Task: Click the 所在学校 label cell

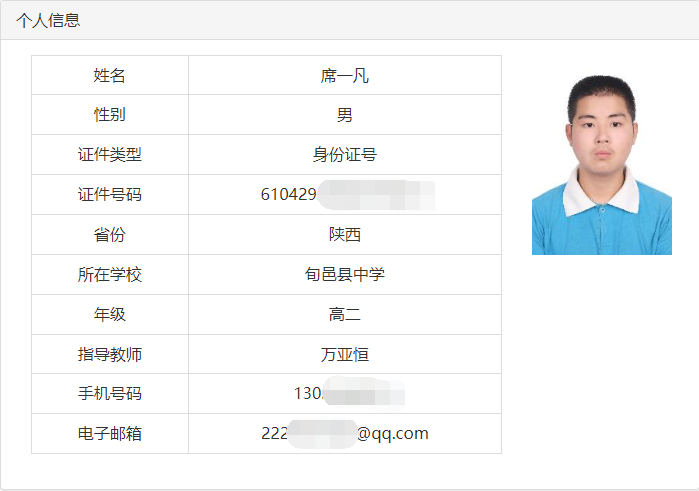Action: [x=110, y=274]
